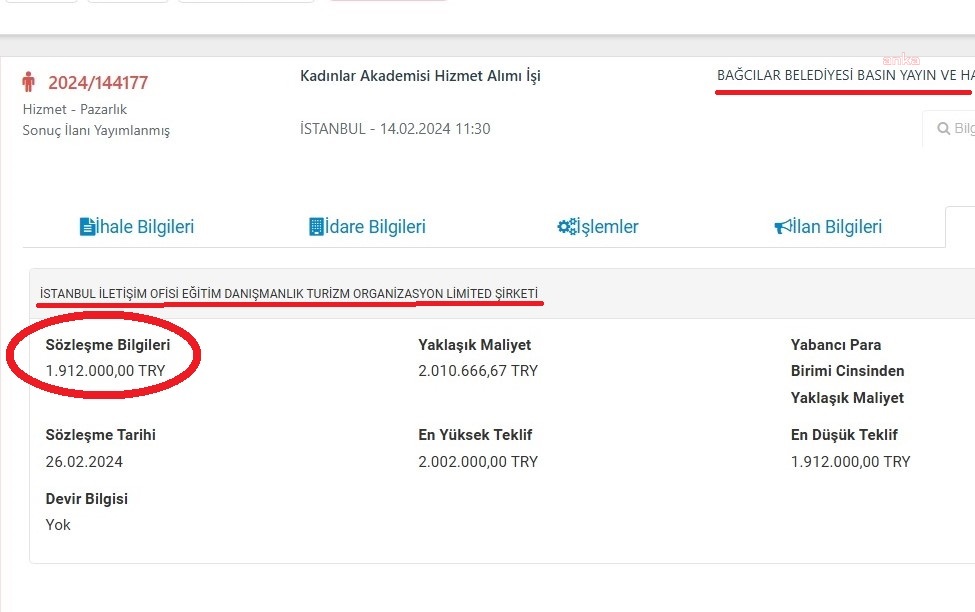Click the Sözleşme Bilgileri label
Screen dimensions: 975x612
pos(108,345)
